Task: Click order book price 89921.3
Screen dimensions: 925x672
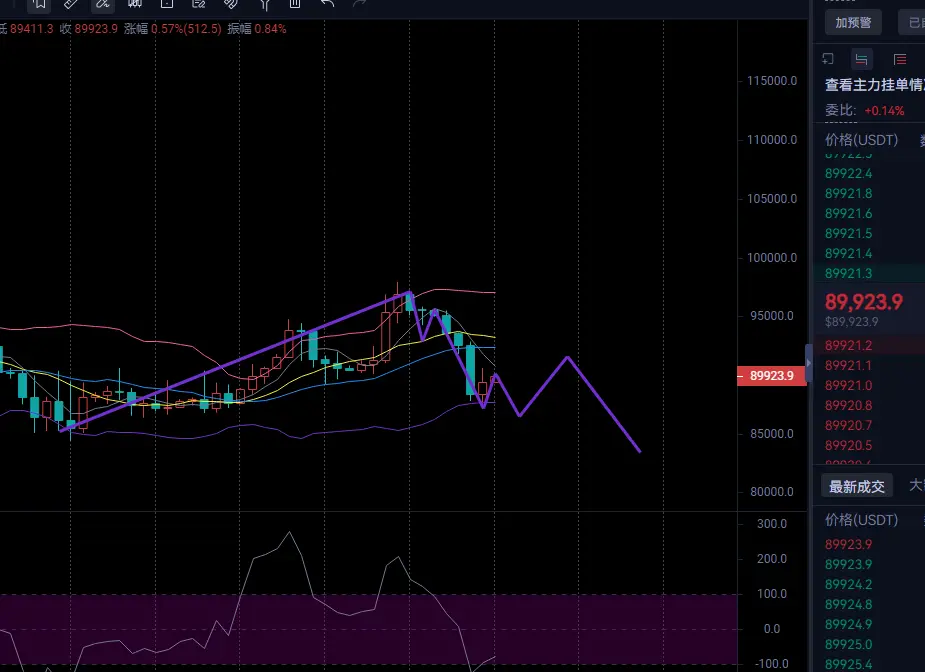Action: [x=848, y=273]
